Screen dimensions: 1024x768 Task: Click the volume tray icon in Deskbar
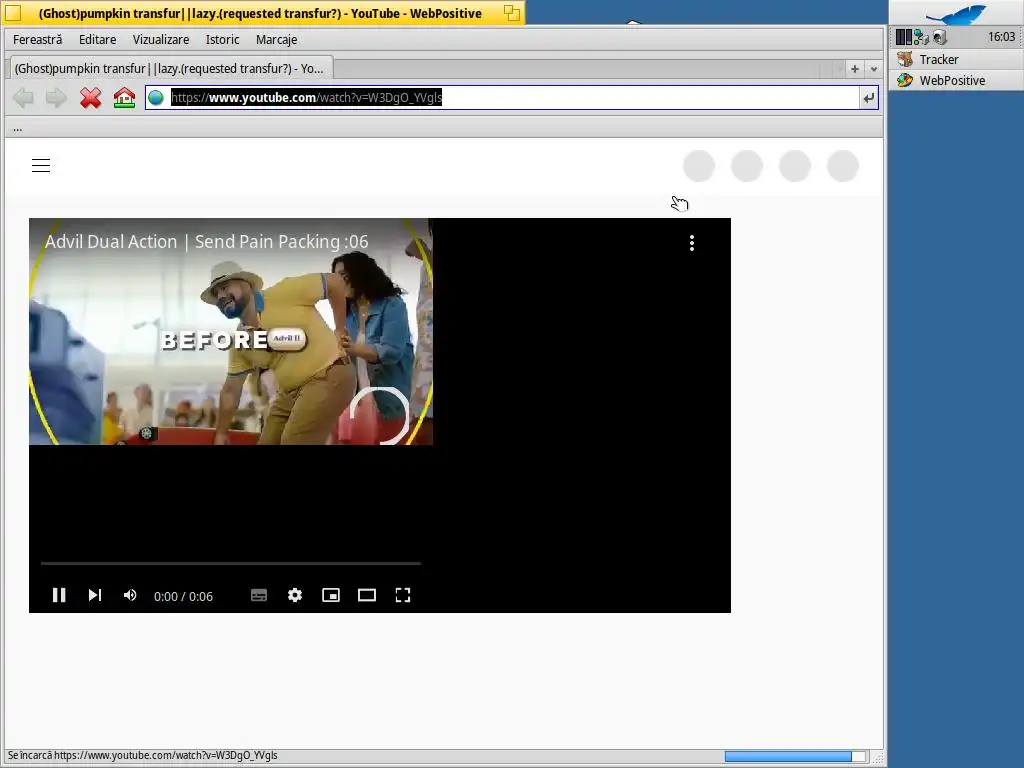point(940,37)
